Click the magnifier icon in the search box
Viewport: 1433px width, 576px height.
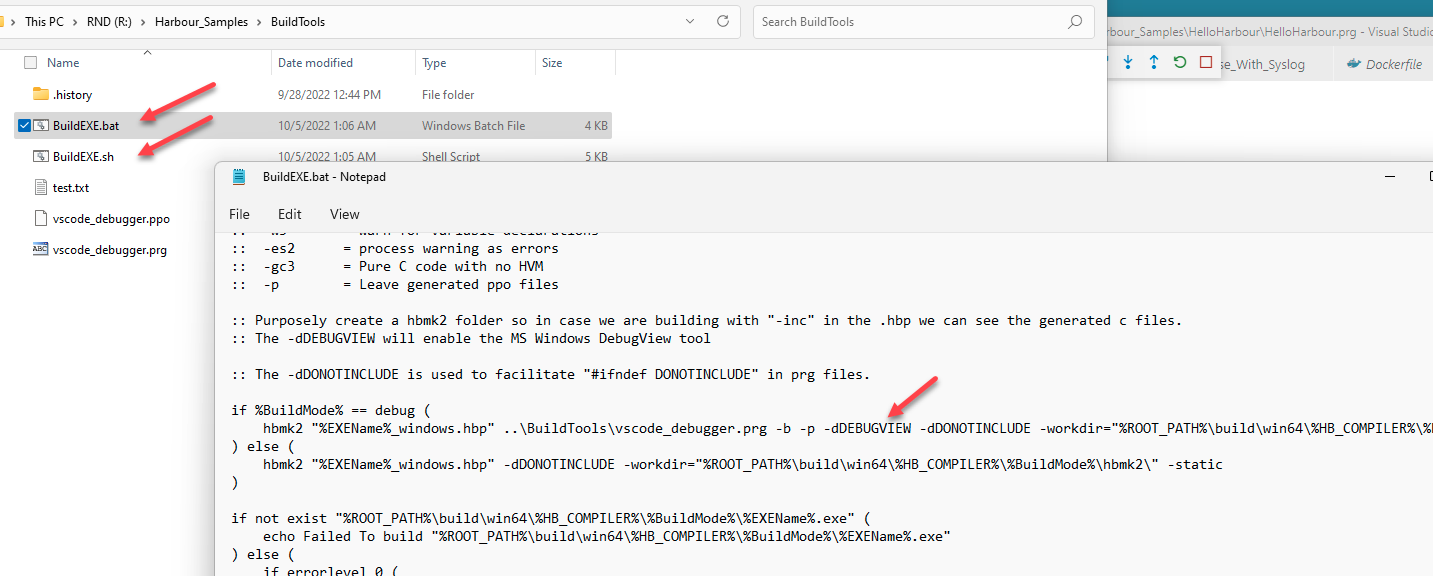(1075, 21)
